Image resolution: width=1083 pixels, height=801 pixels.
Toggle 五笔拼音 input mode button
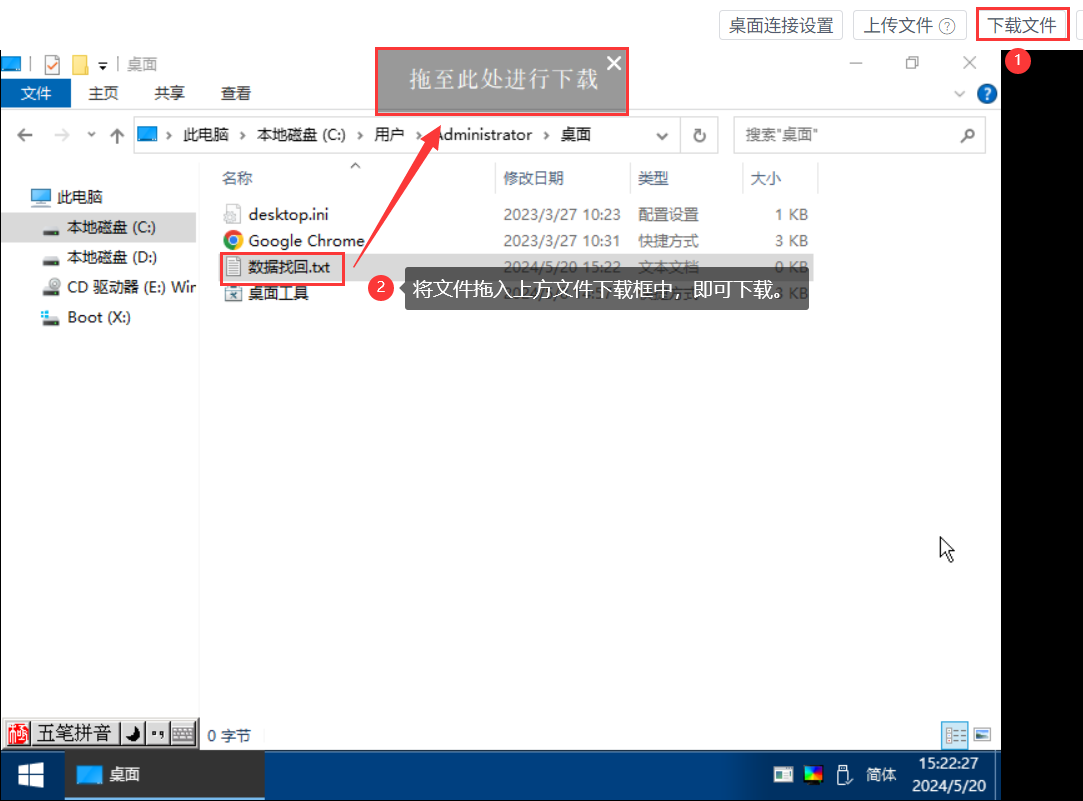coord(74,733)
